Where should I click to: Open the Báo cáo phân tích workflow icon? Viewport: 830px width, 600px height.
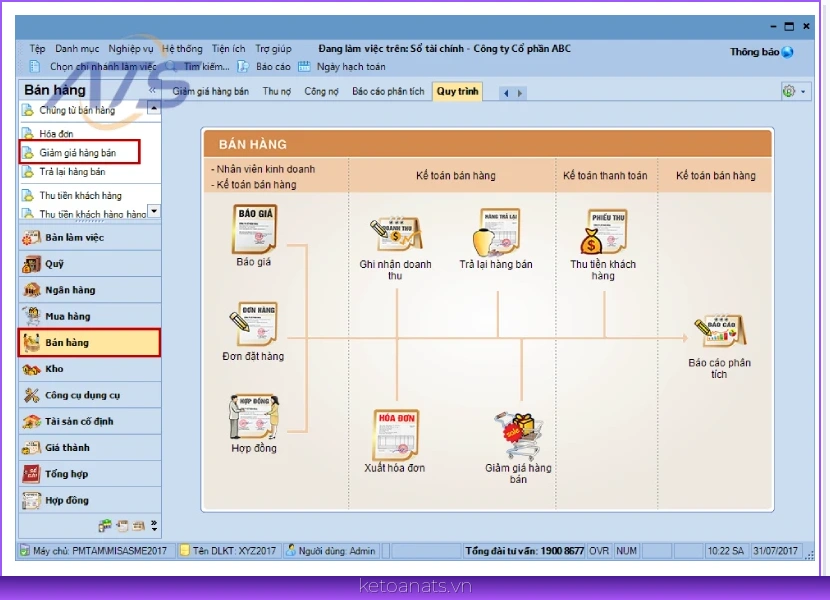click(x=719, y=332)
